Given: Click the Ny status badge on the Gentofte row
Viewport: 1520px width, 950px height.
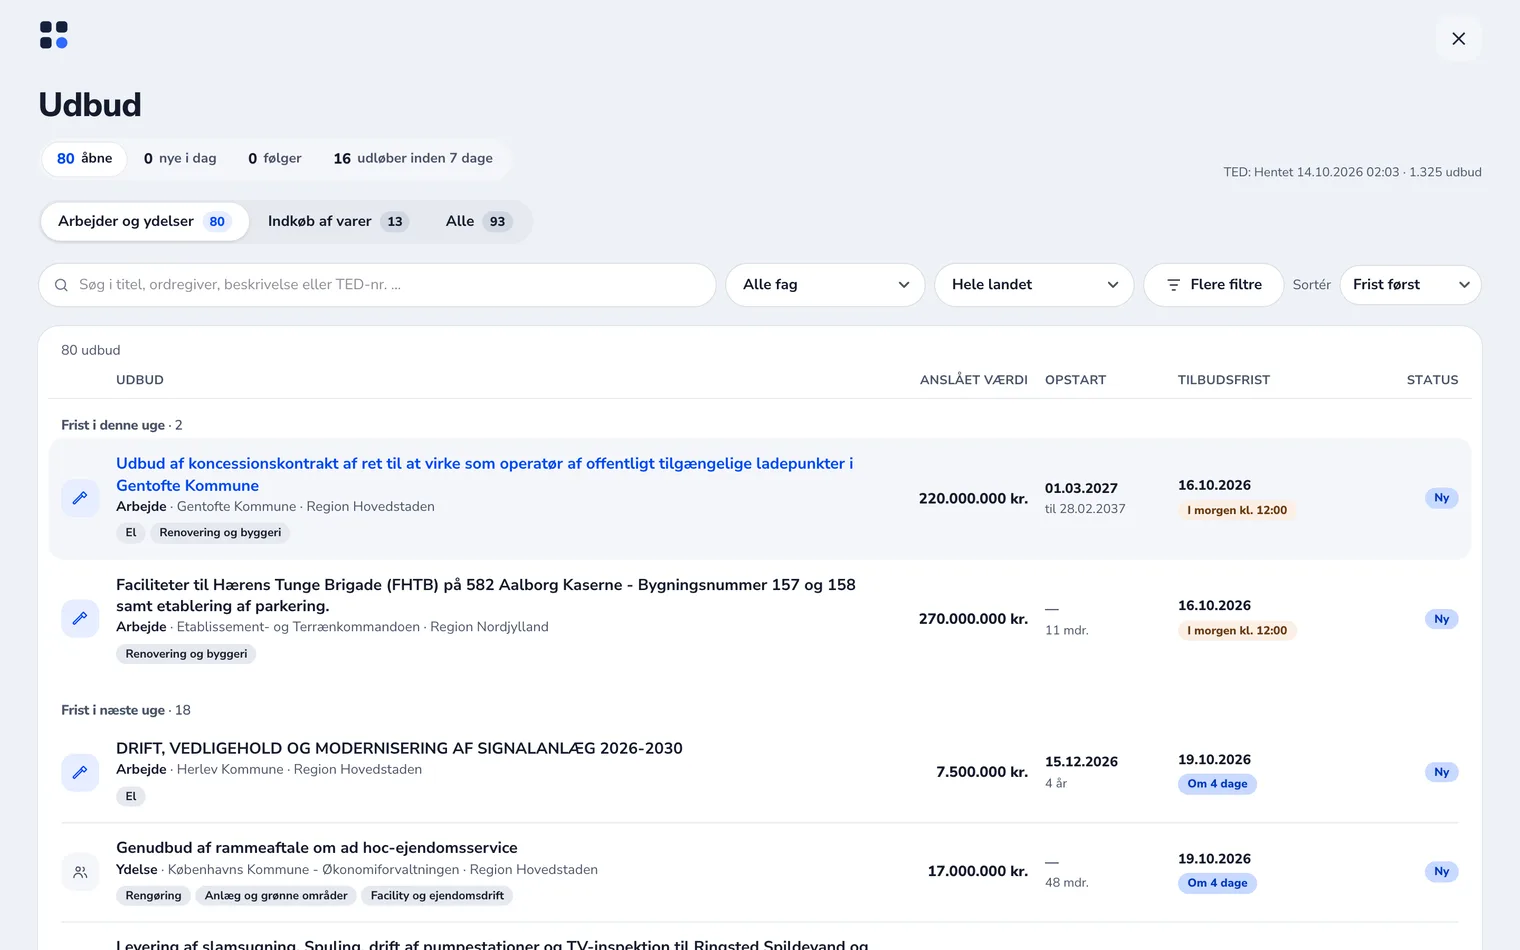Looking at the screenshot, I should tap(1441, 498).
